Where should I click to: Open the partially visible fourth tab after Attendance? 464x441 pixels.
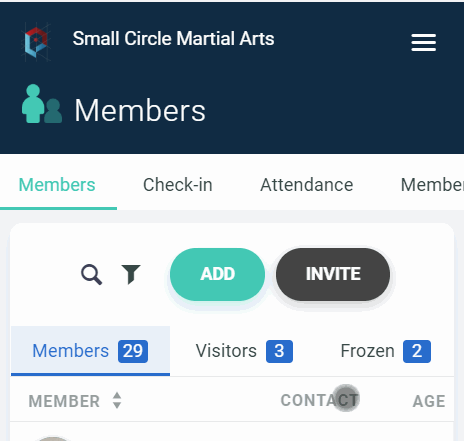(432, 185)
